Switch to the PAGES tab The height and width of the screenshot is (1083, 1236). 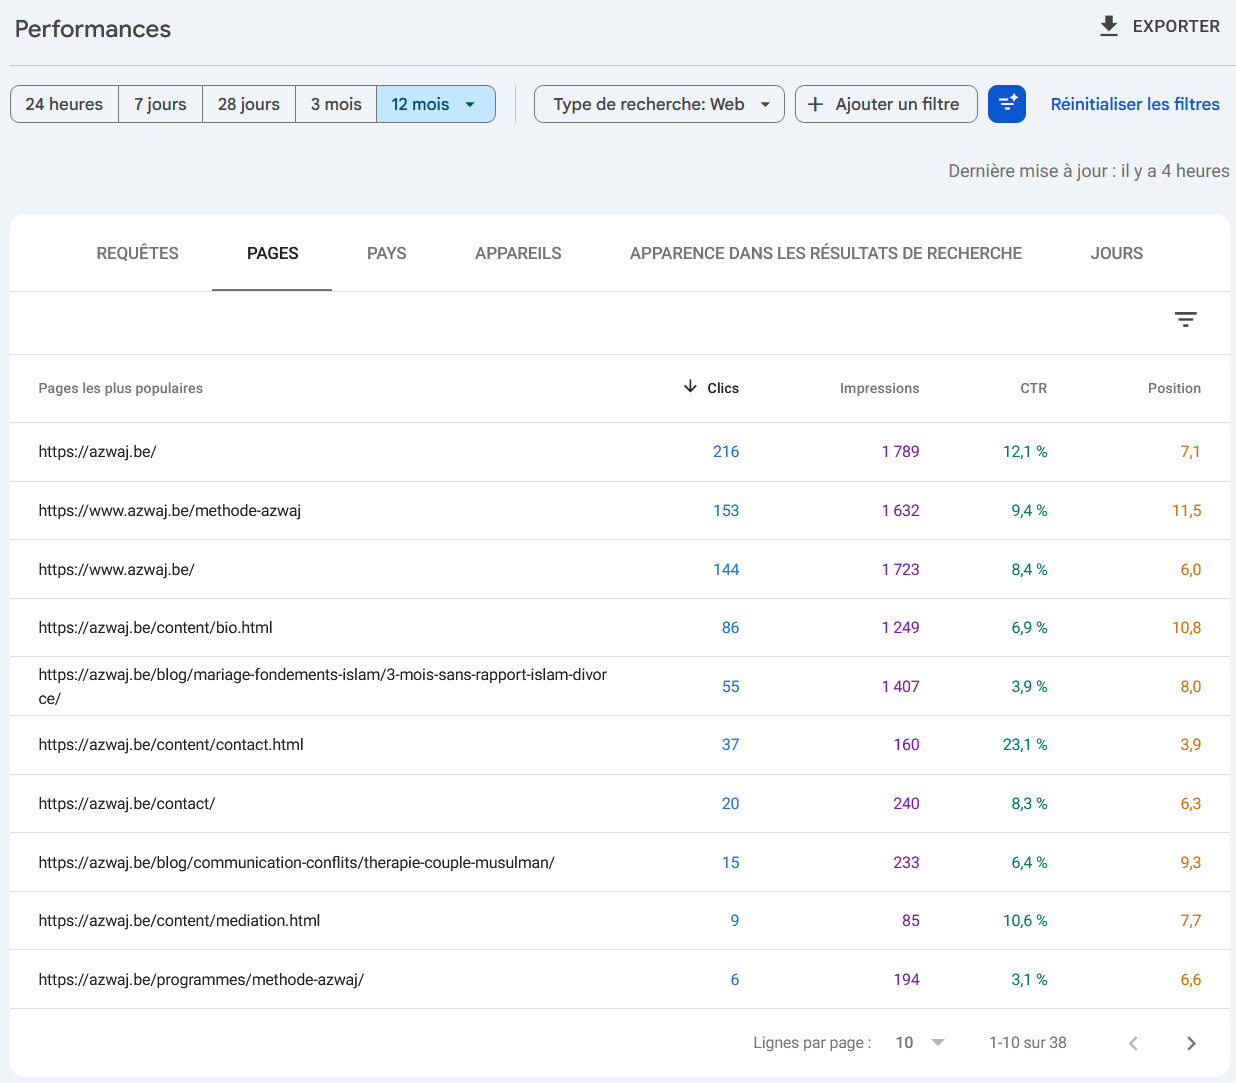point(272,253)
